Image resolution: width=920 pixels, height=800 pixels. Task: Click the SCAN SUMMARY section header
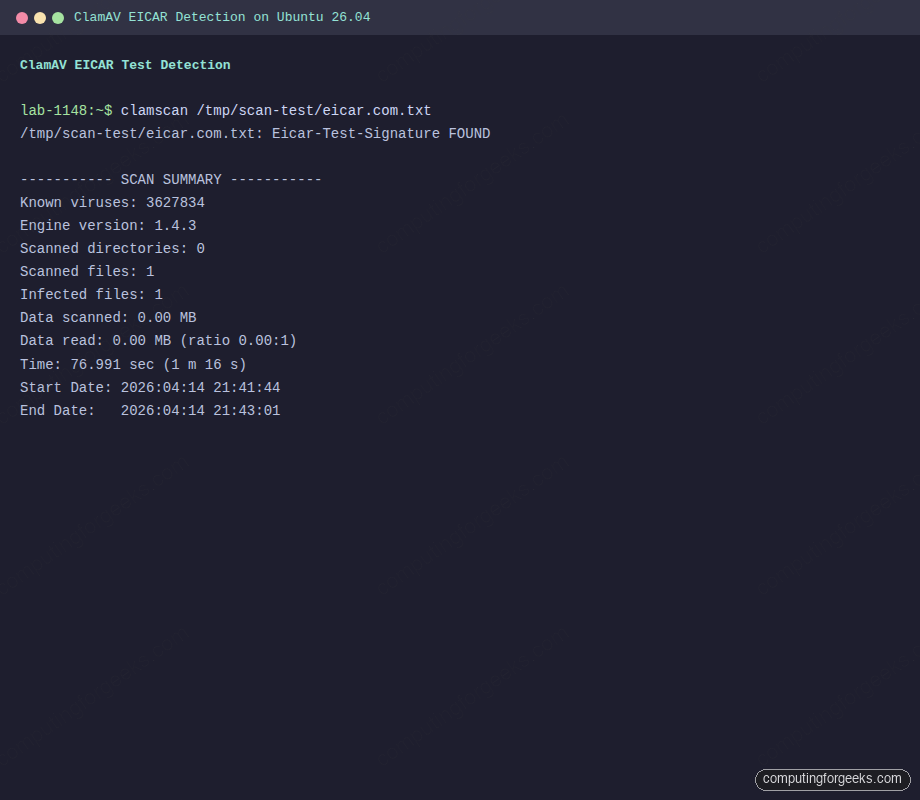[170, 179]
